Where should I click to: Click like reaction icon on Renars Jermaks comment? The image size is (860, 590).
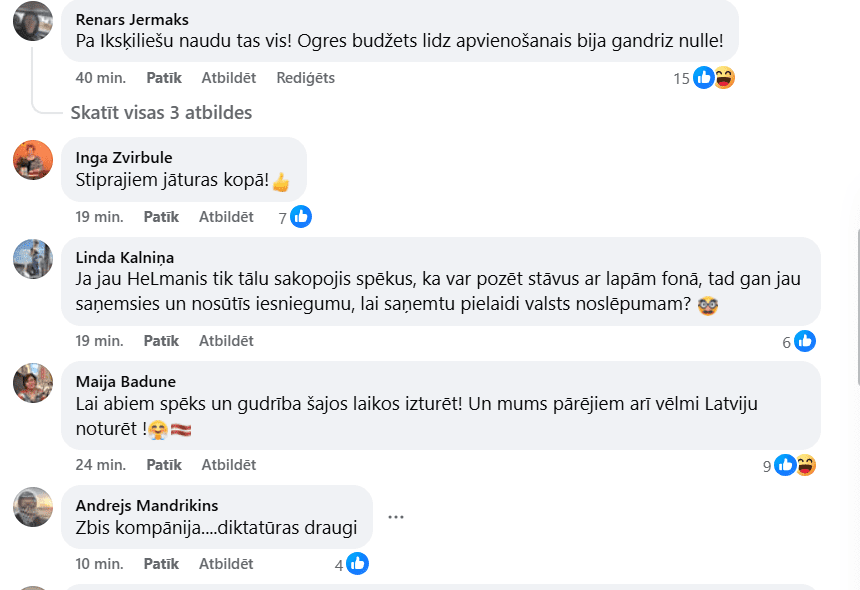click(704, 78)
